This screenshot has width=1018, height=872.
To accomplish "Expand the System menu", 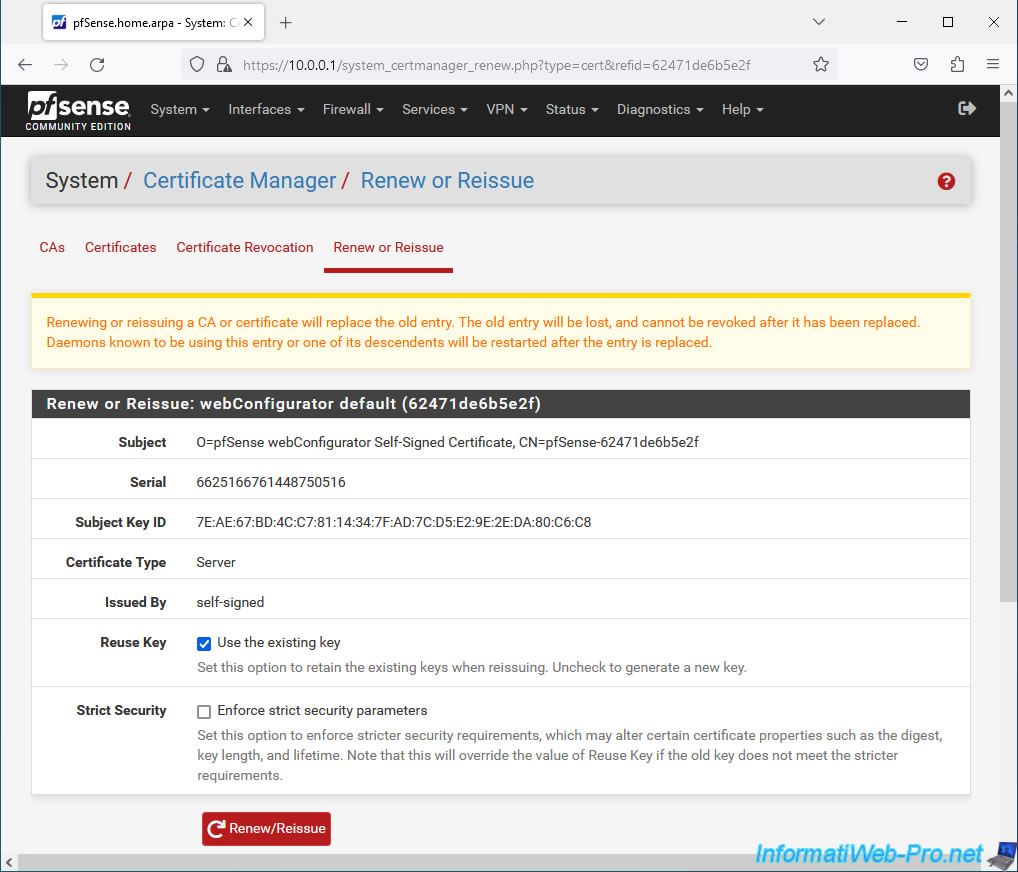I will click(180, 109).
